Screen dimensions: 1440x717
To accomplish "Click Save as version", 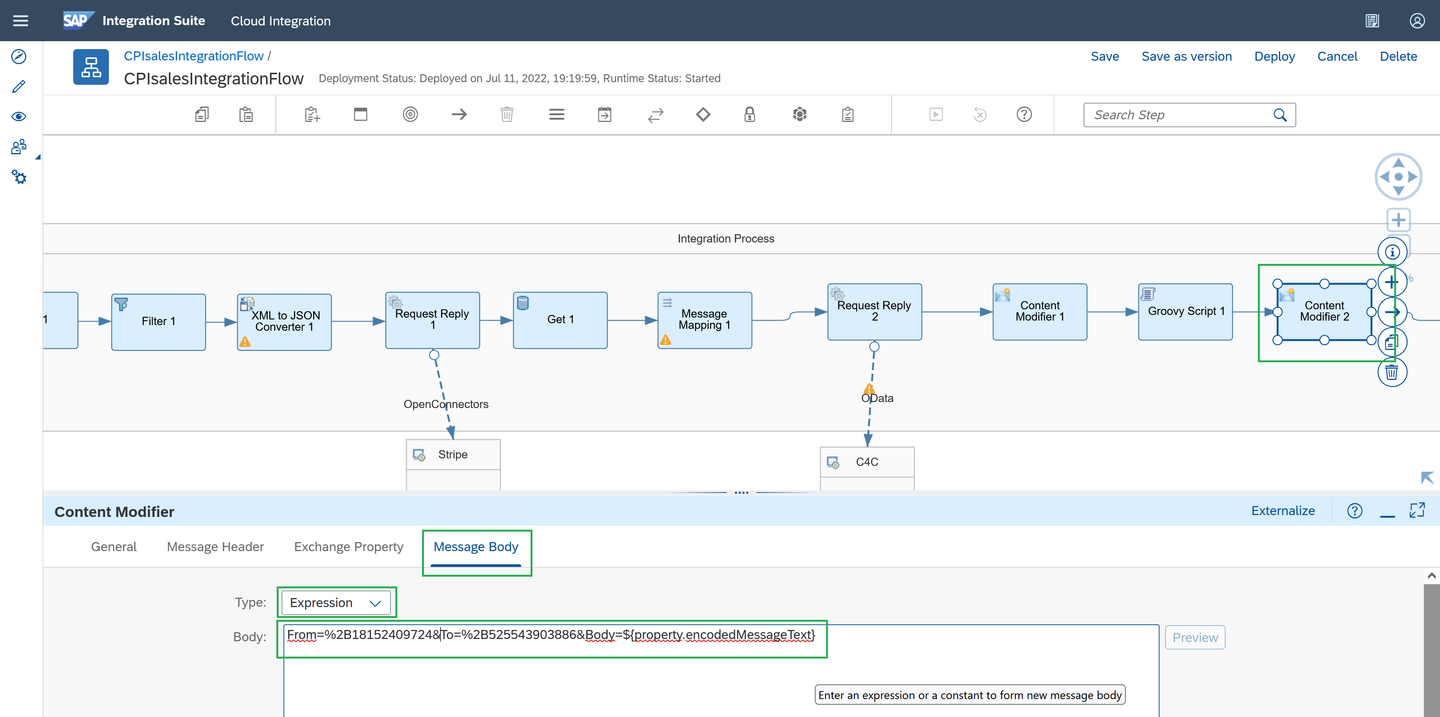I will (1187, 56).
